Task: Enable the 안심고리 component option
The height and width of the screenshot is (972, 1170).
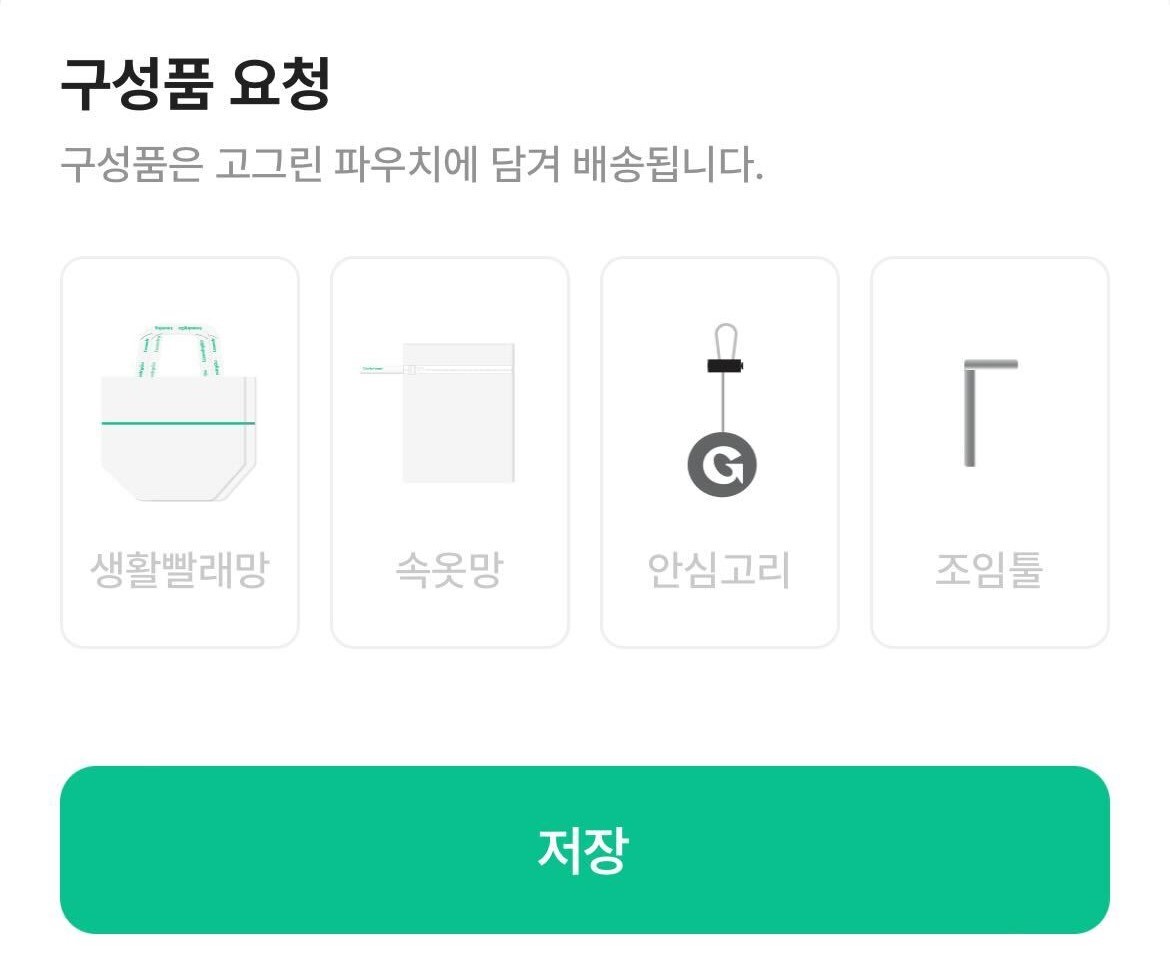Action: coord(719,452)
